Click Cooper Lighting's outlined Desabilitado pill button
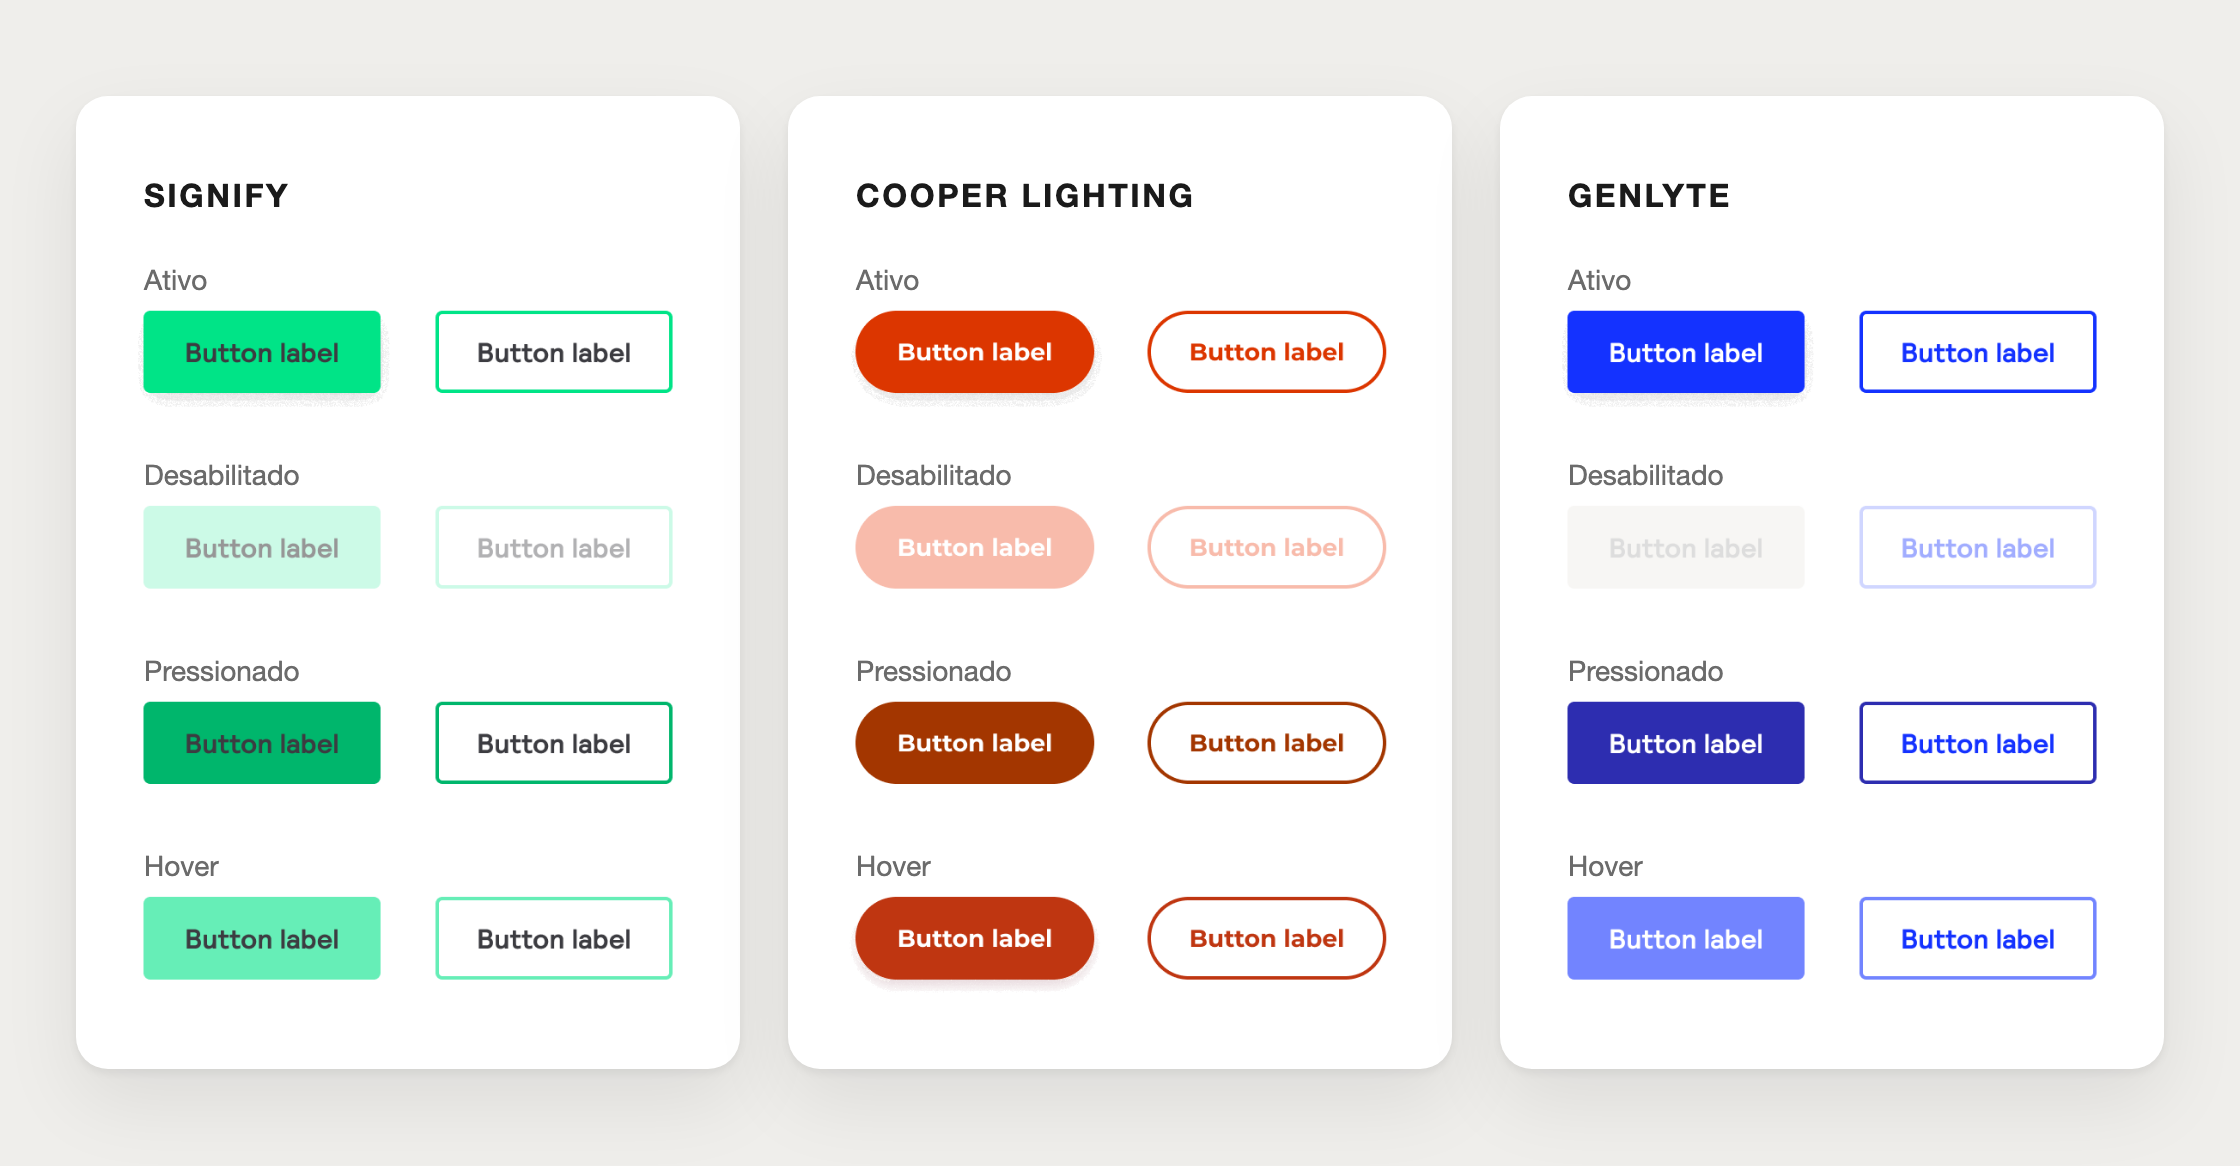This screenshot has height=1166, width=2240. [x=1267, y=547]
